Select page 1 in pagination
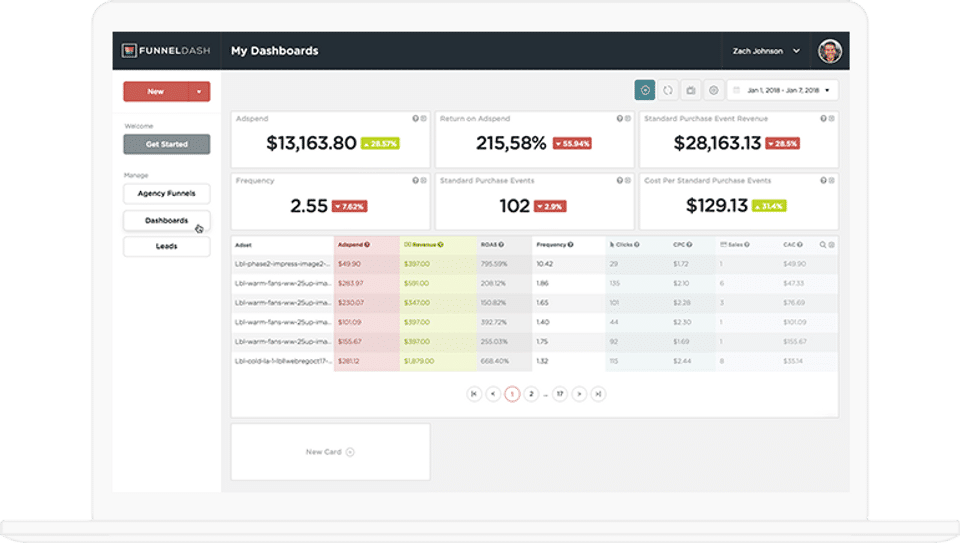 tap(512, 394)
